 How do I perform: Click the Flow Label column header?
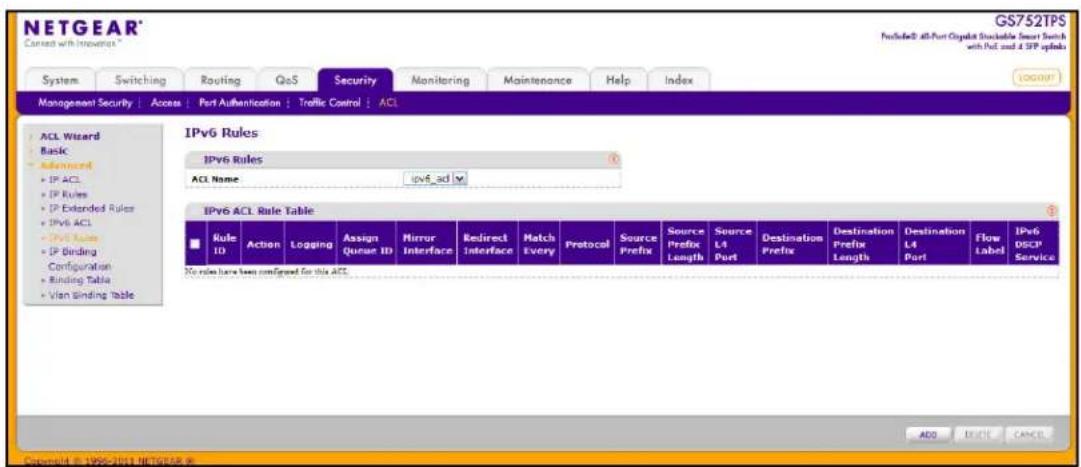pos(988,244)
